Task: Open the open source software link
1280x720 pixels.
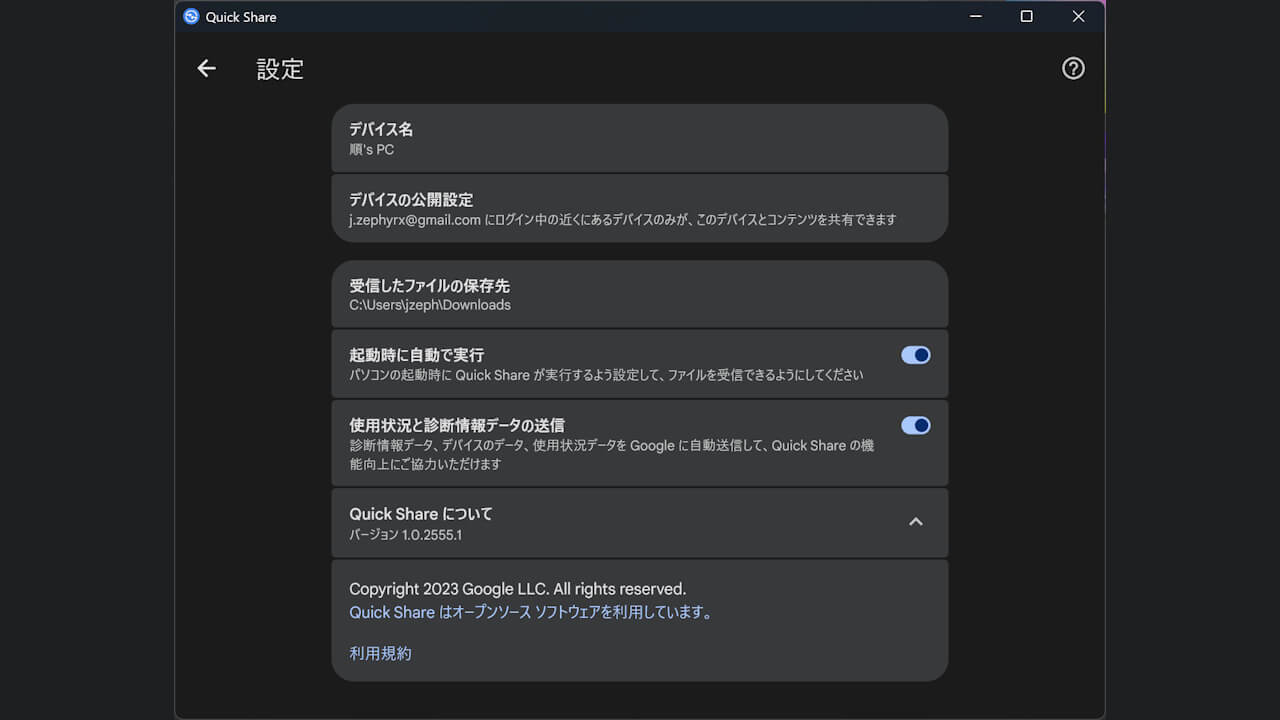Action: pos(532,612)
